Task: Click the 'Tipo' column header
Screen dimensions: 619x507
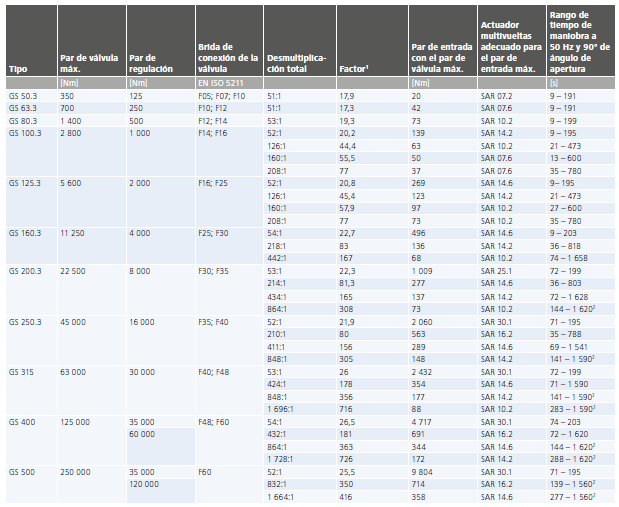Action: (18, 69)
